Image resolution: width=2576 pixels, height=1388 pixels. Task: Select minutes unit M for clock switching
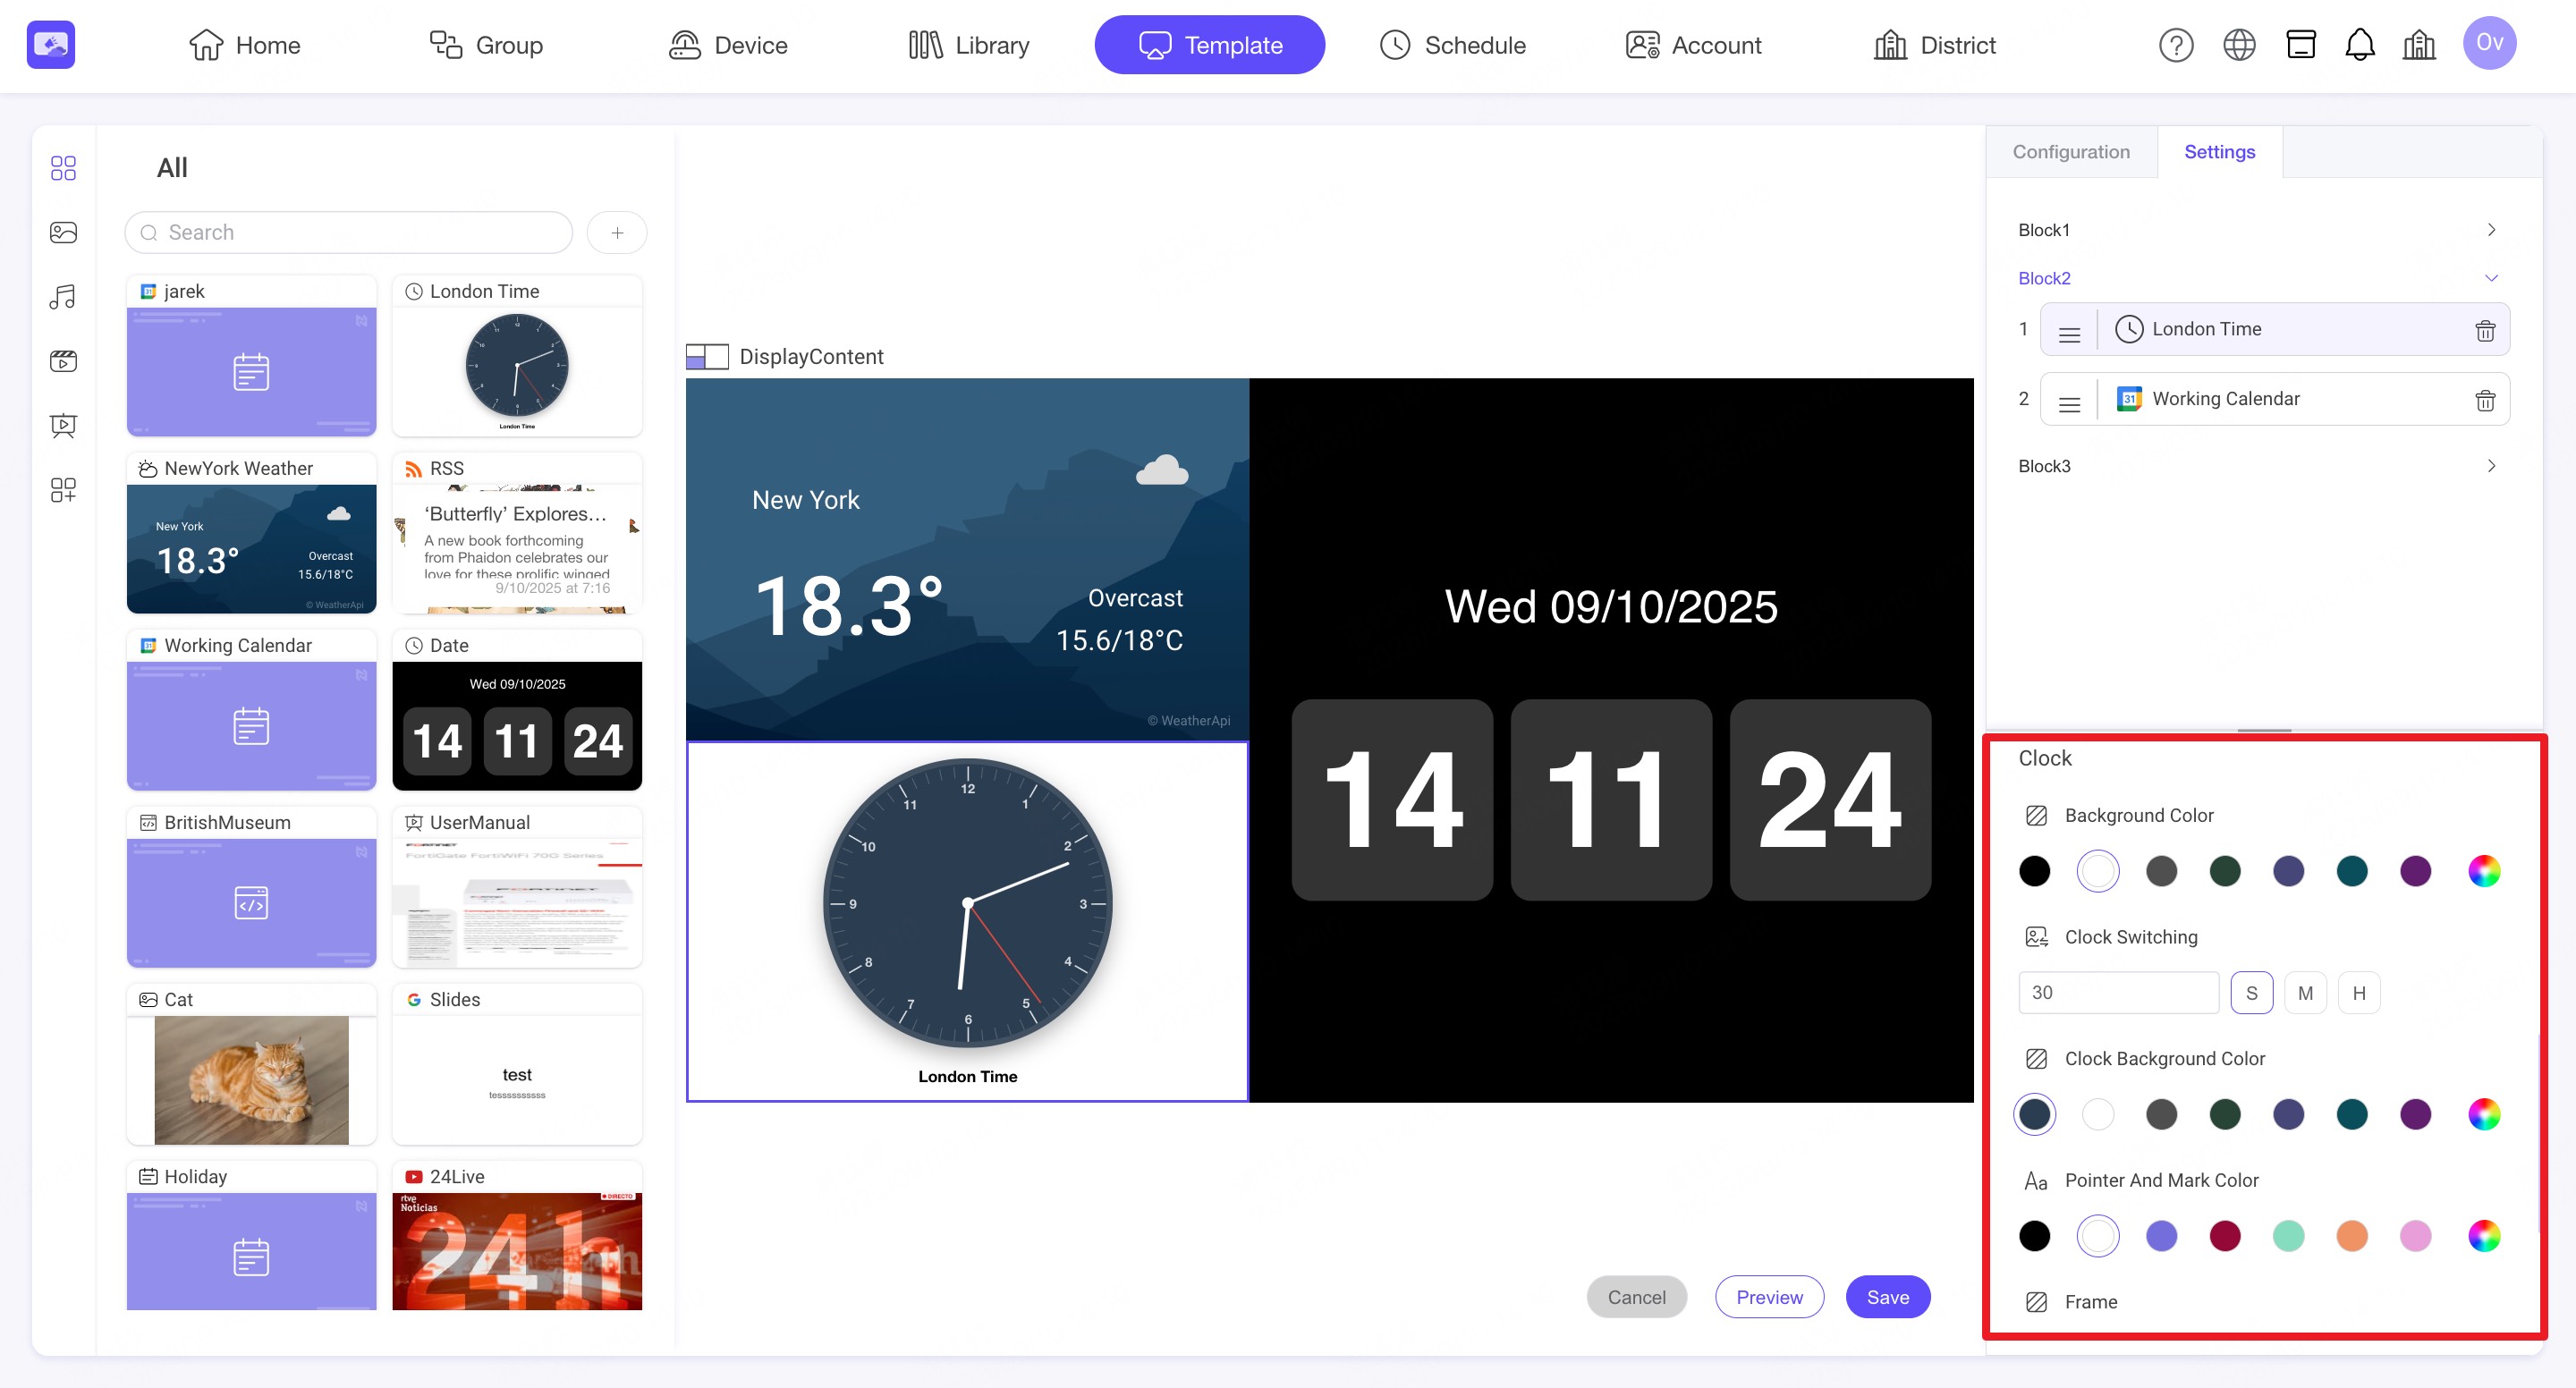click(2305, 993)
